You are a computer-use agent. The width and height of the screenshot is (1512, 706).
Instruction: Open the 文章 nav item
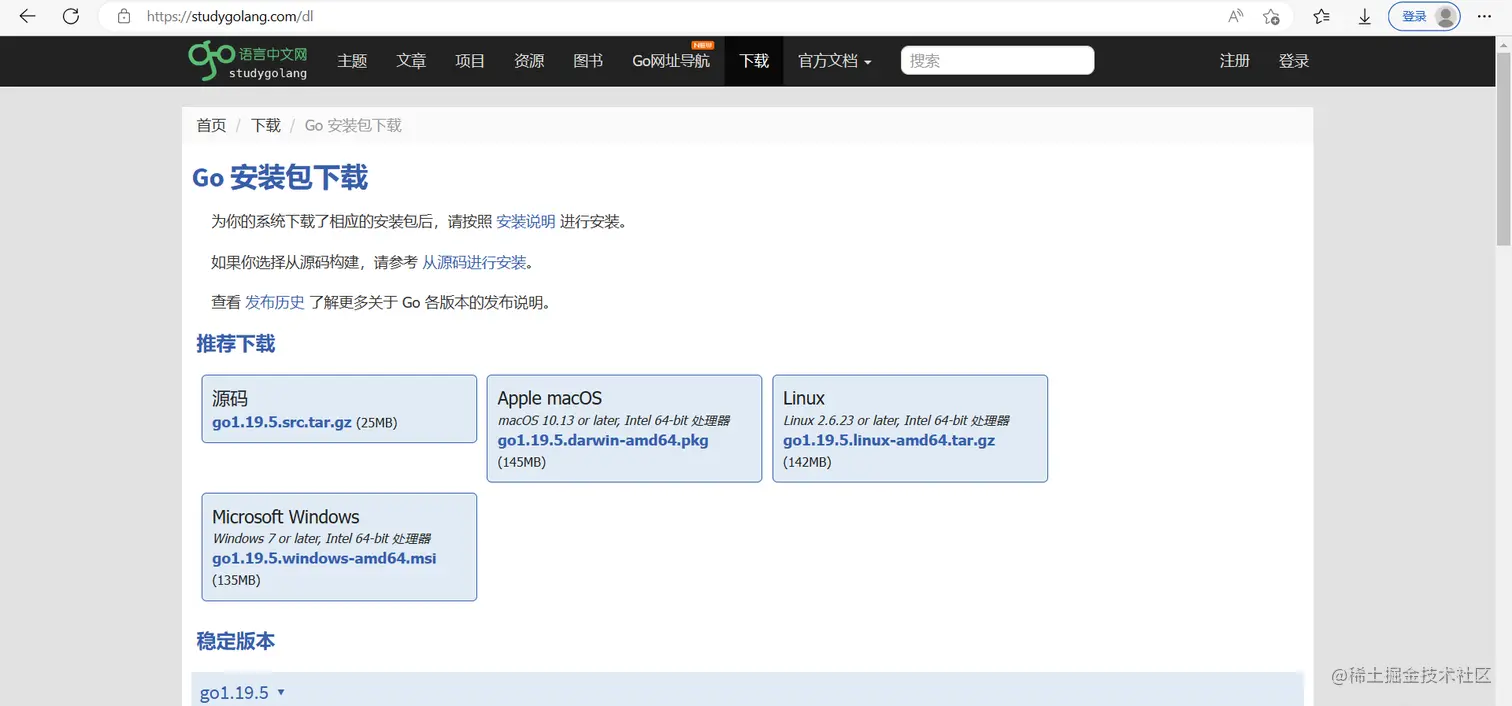(x=411, y=61)
